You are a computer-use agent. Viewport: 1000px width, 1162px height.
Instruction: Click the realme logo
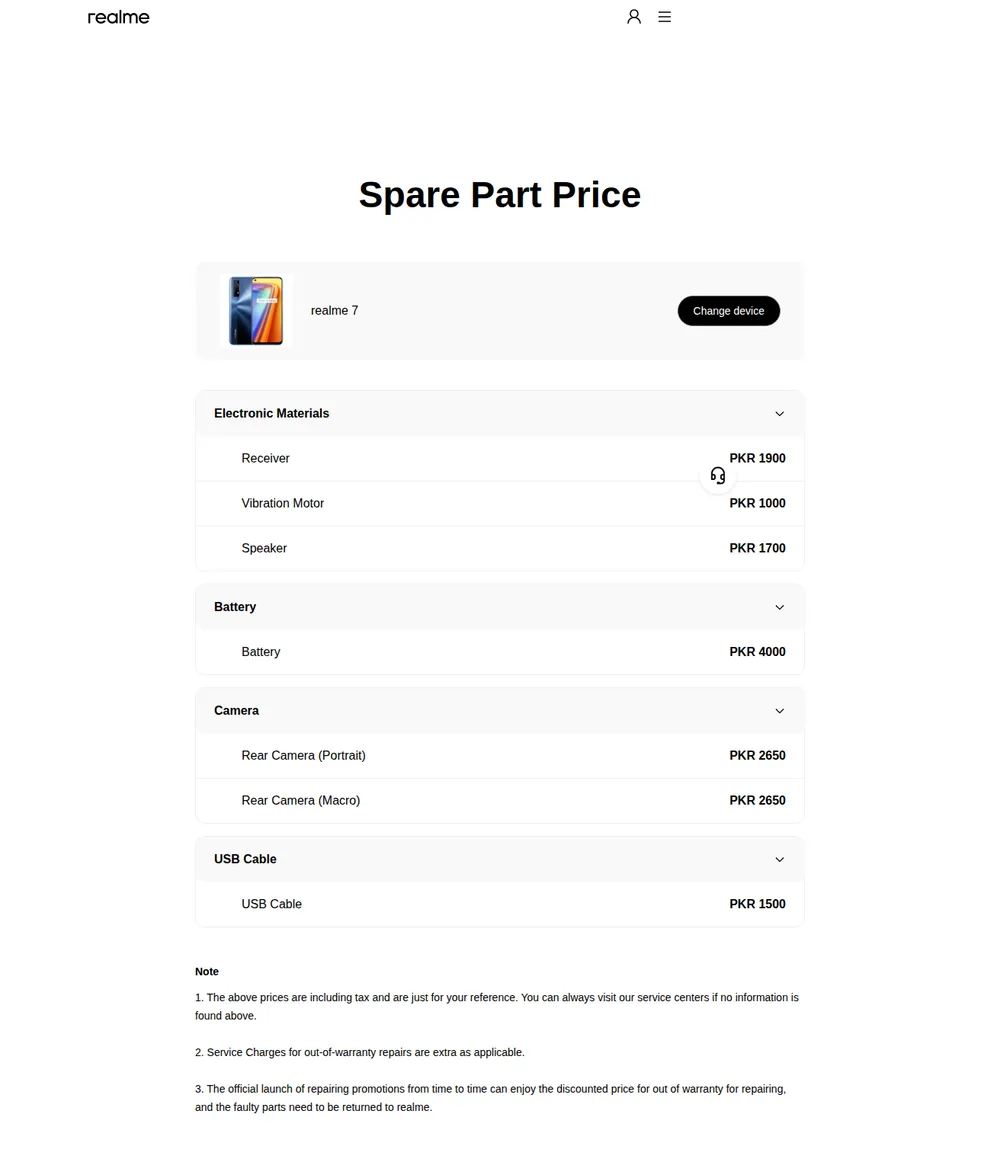click(x=119, y=17)
